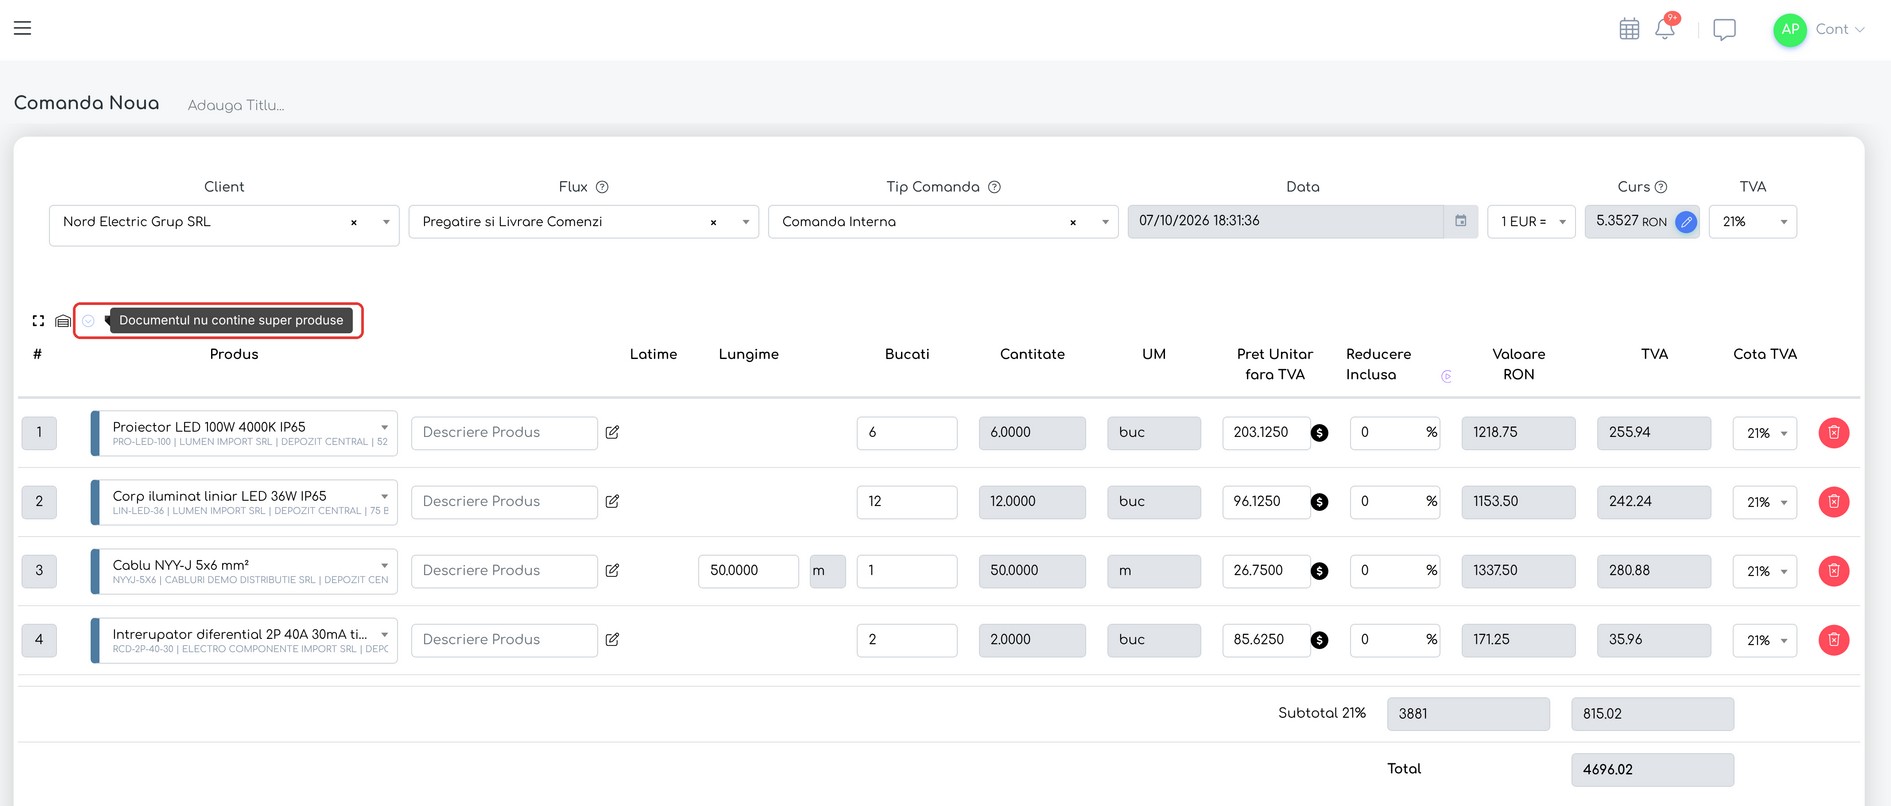
Task: Open the header TVA 21% dropdown
Action: tap(1753, 222)
